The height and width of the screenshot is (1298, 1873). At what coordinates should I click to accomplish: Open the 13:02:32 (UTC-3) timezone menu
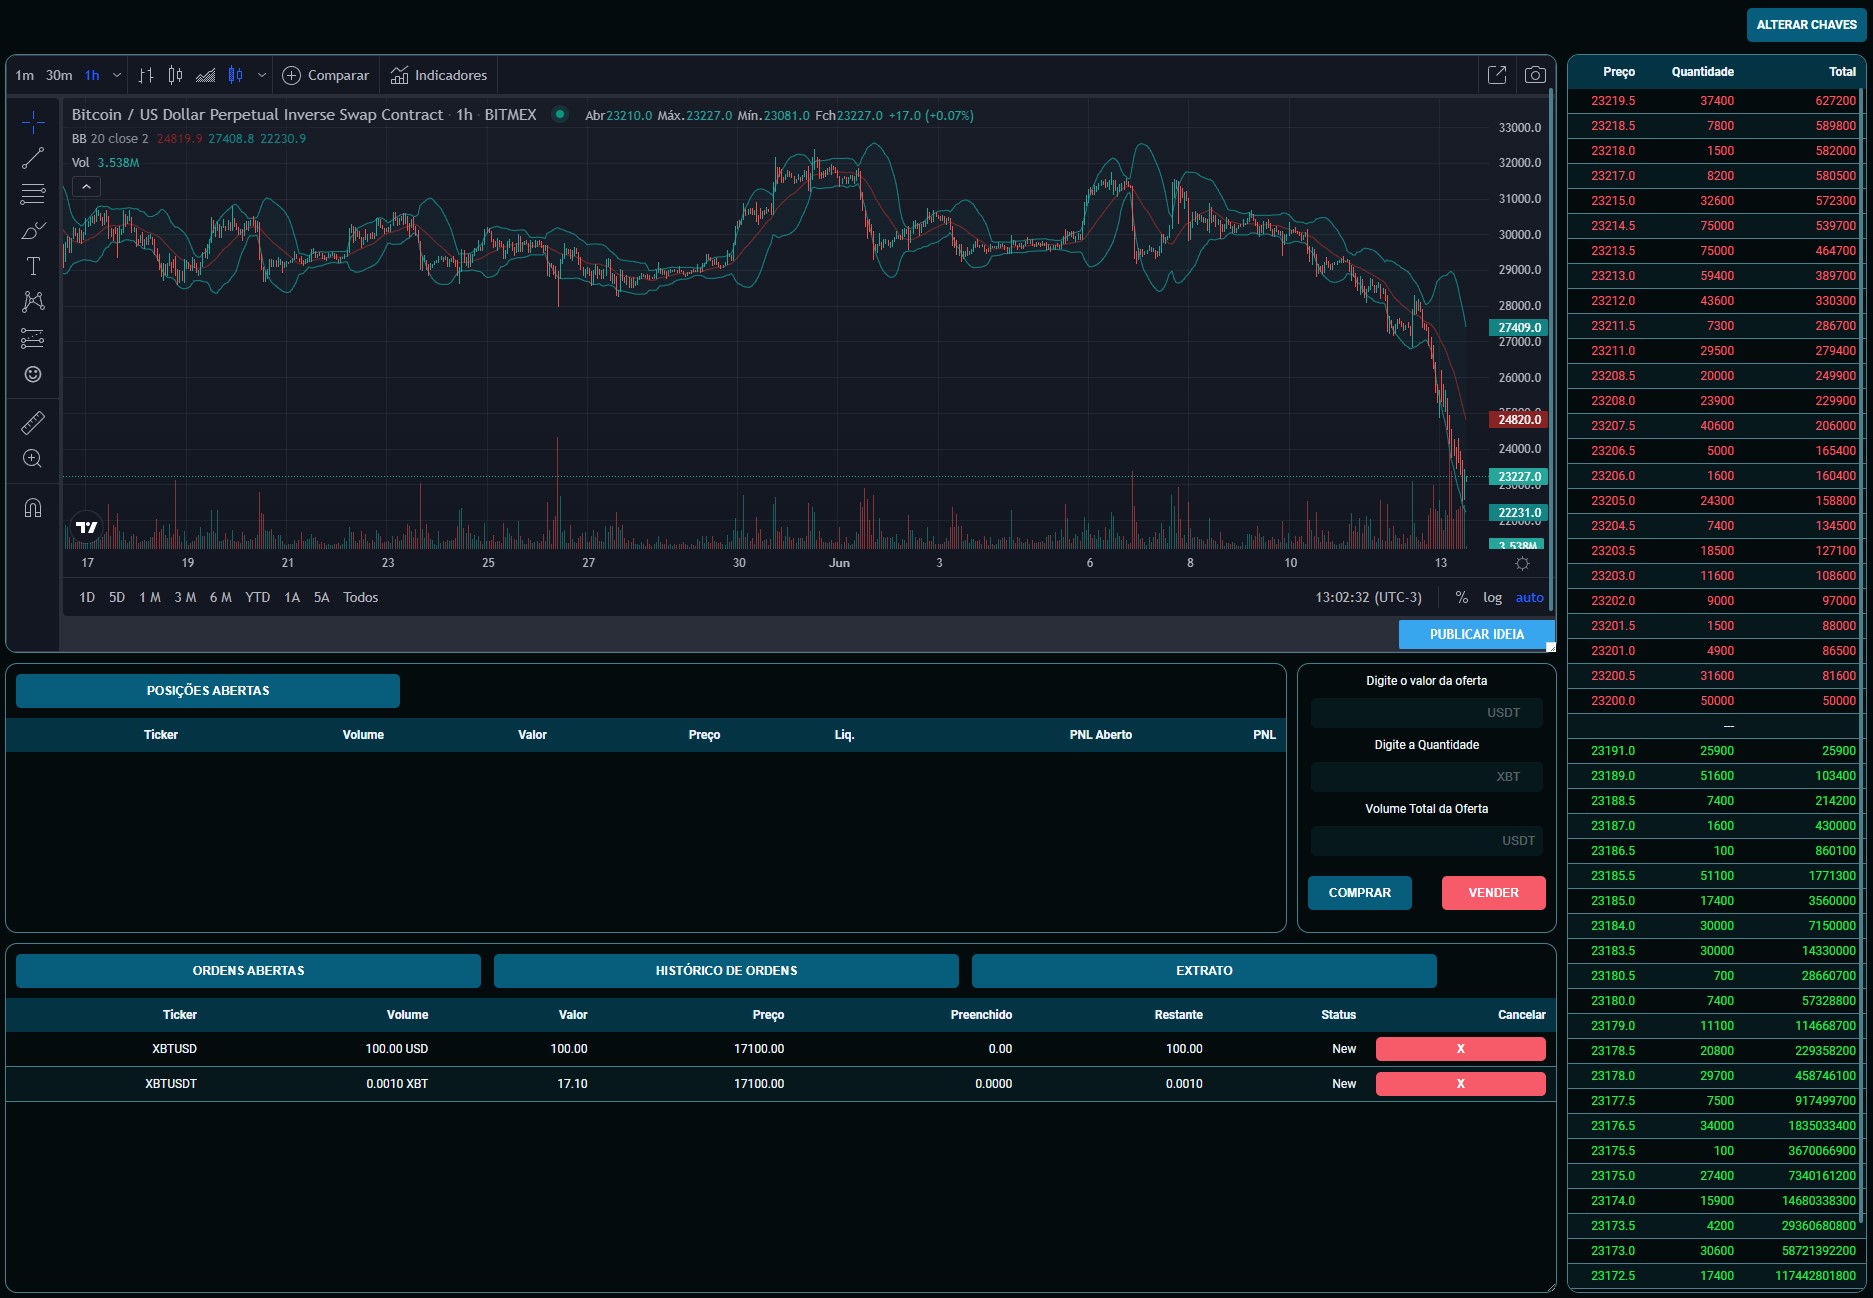pyautogui.click(x=1368, y=597)
